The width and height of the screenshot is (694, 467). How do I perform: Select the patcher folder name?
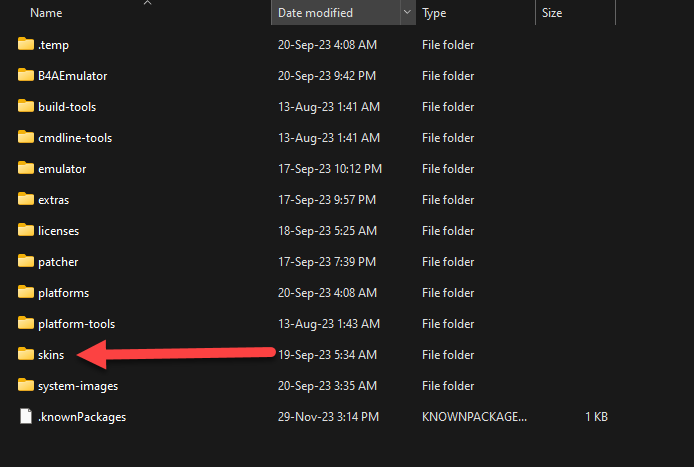[x=58, y=262]
